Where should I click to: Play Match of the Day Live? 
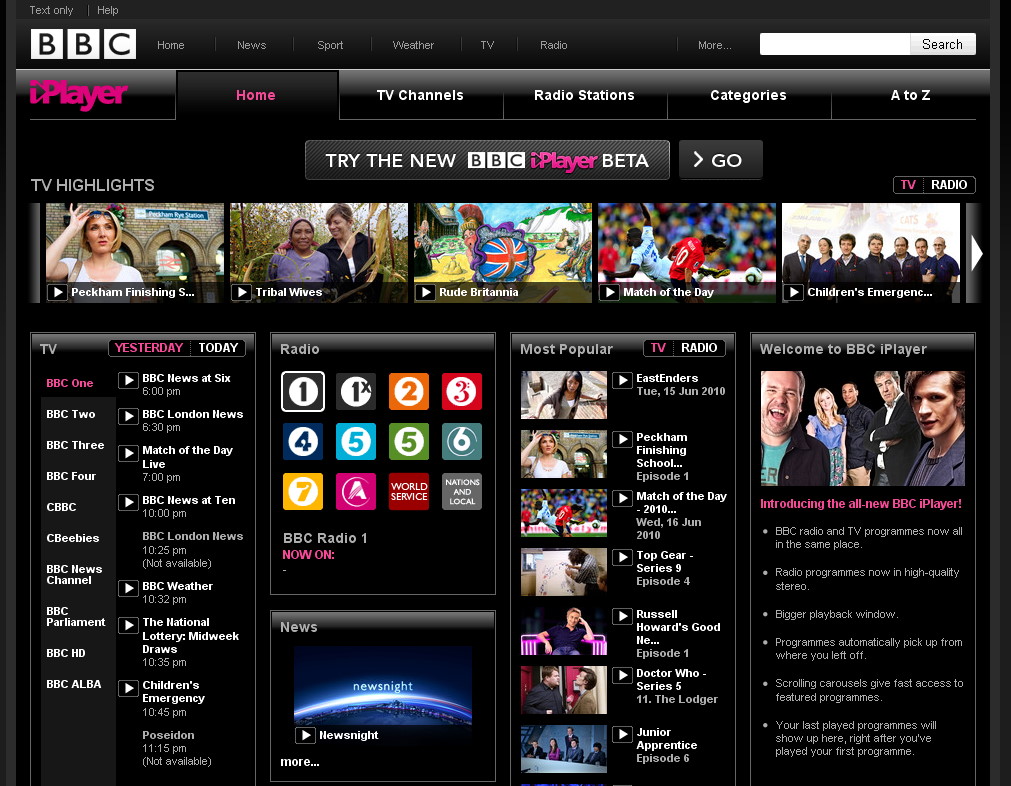[x=128, y=453]
